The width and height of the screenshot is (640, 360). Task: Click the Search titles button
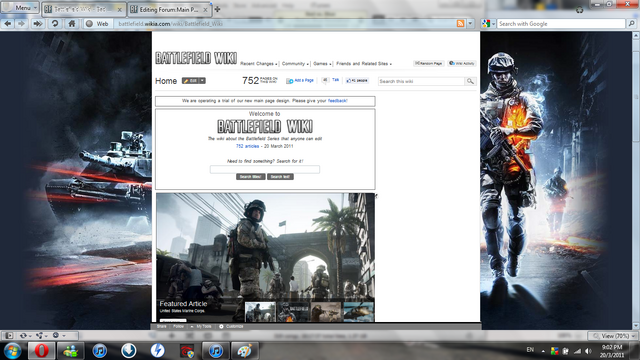coord(251,177)
